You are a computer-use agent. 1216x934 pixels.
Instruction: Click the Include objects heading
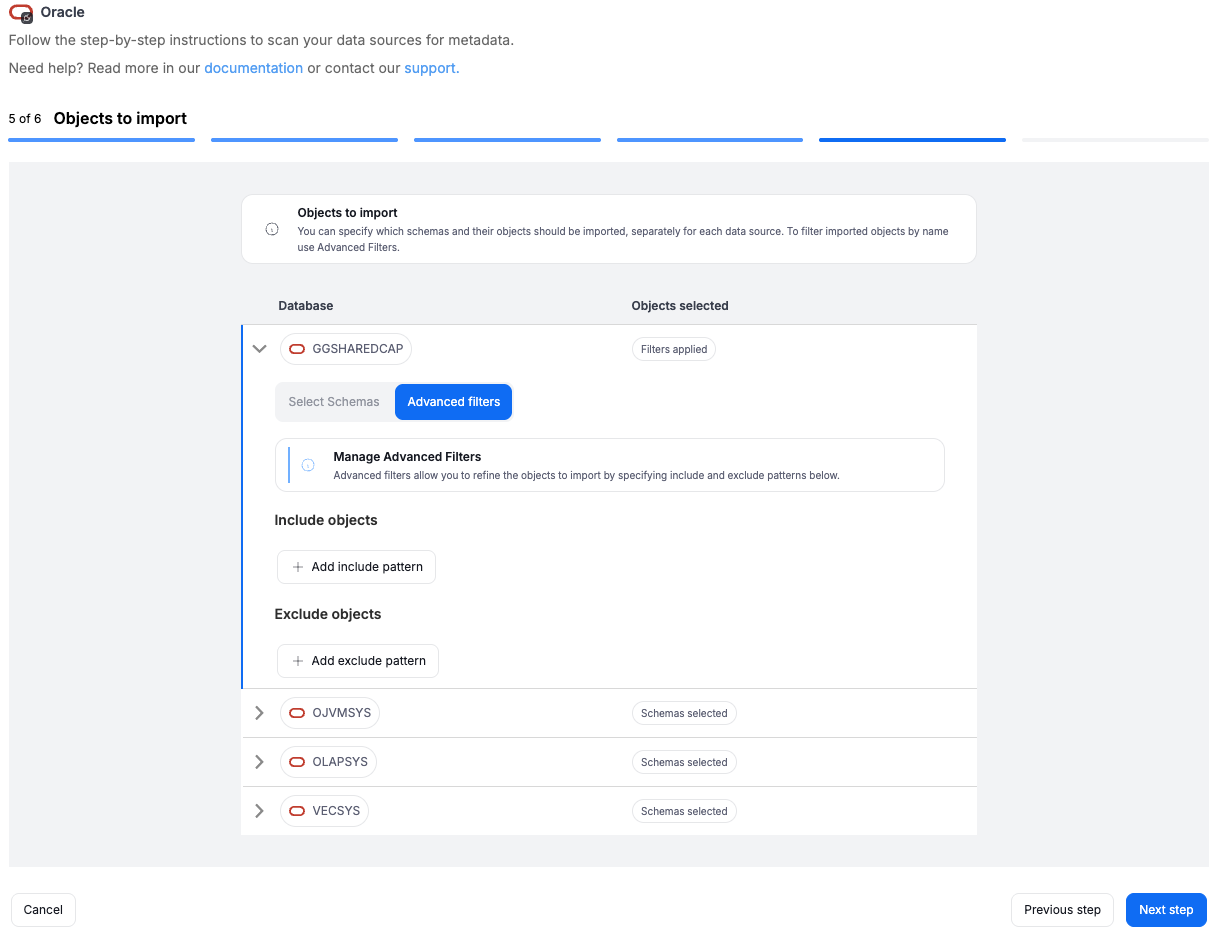click(326, 520)
